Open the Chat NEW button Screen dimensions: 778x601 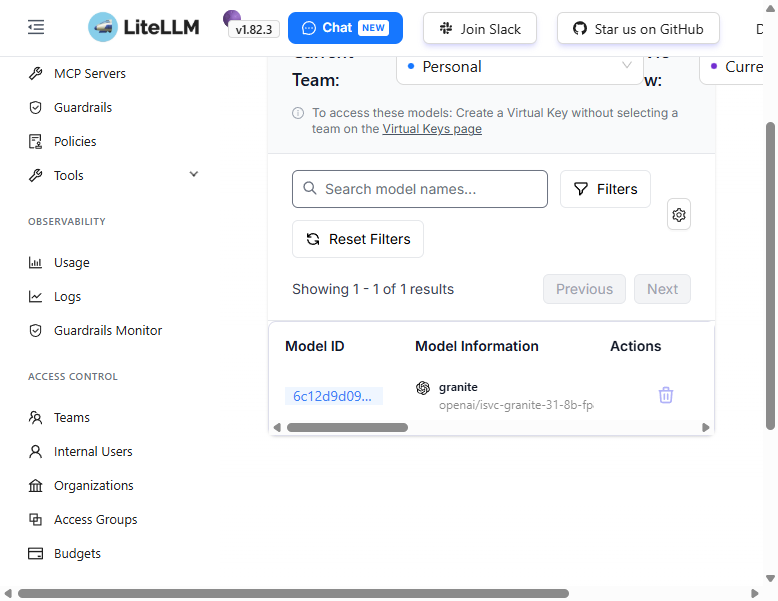pyautogui.click(x=345, y=28)
